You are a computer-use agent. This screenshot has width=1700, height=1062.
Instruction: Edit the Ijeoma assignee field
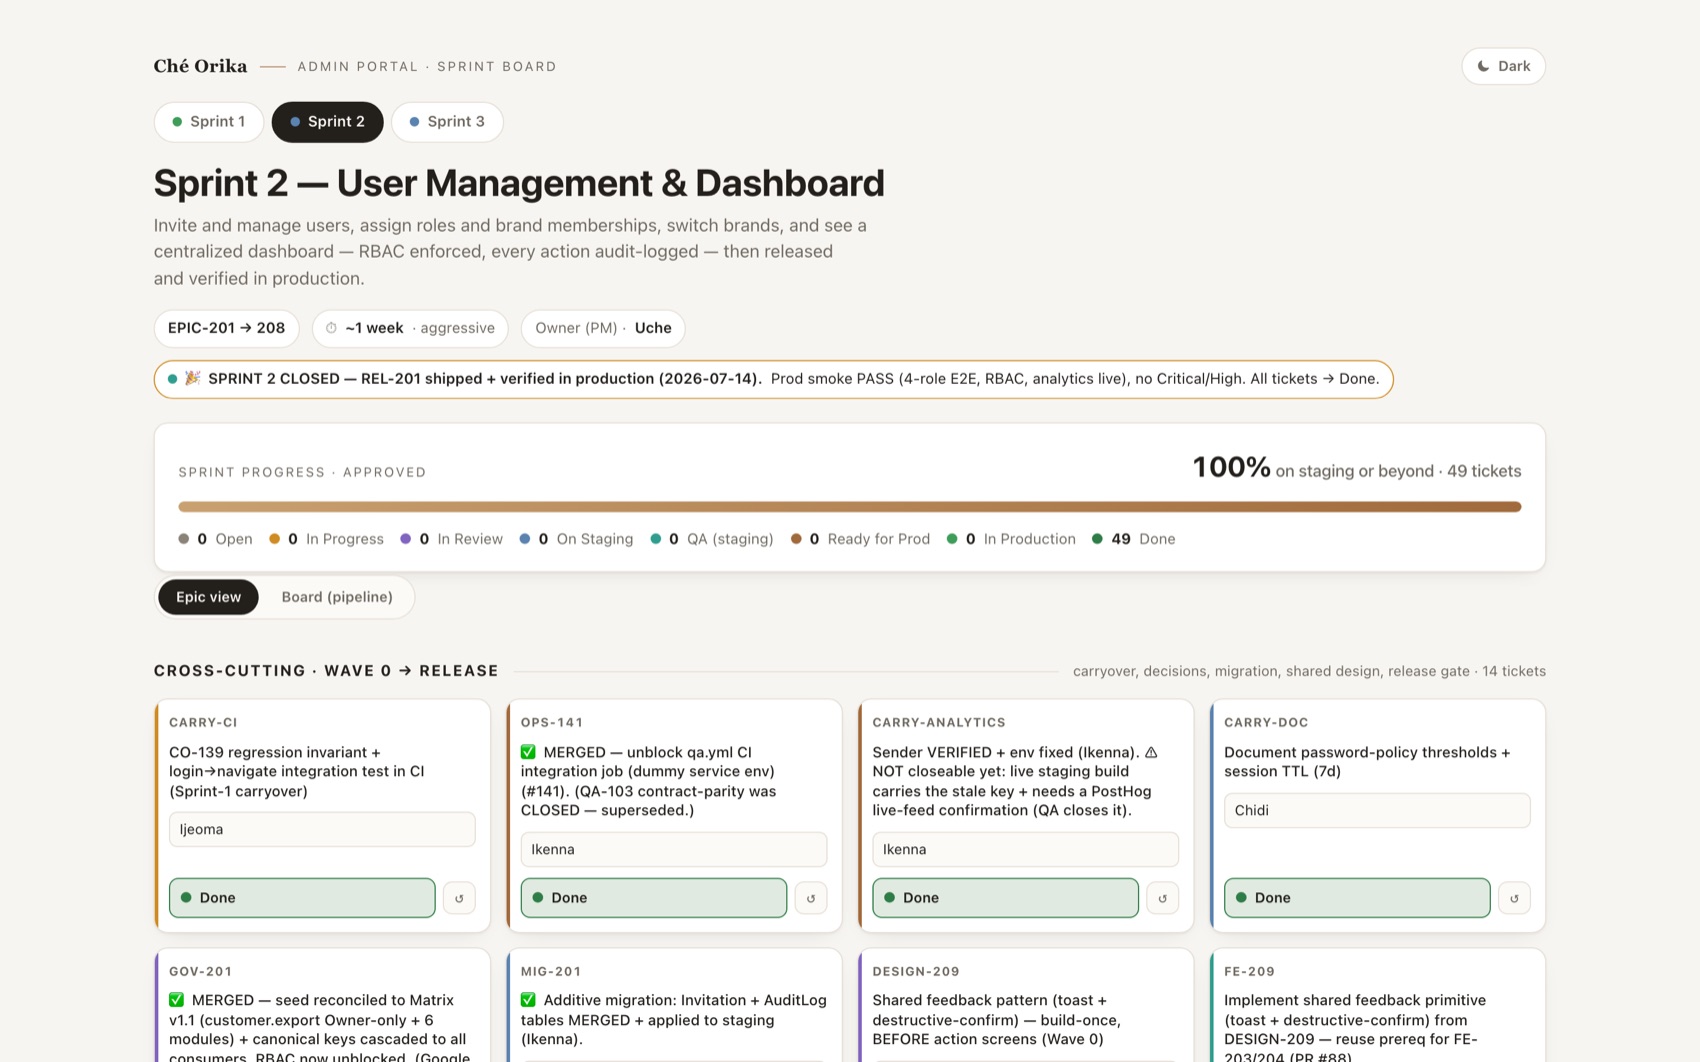point(322,829)
